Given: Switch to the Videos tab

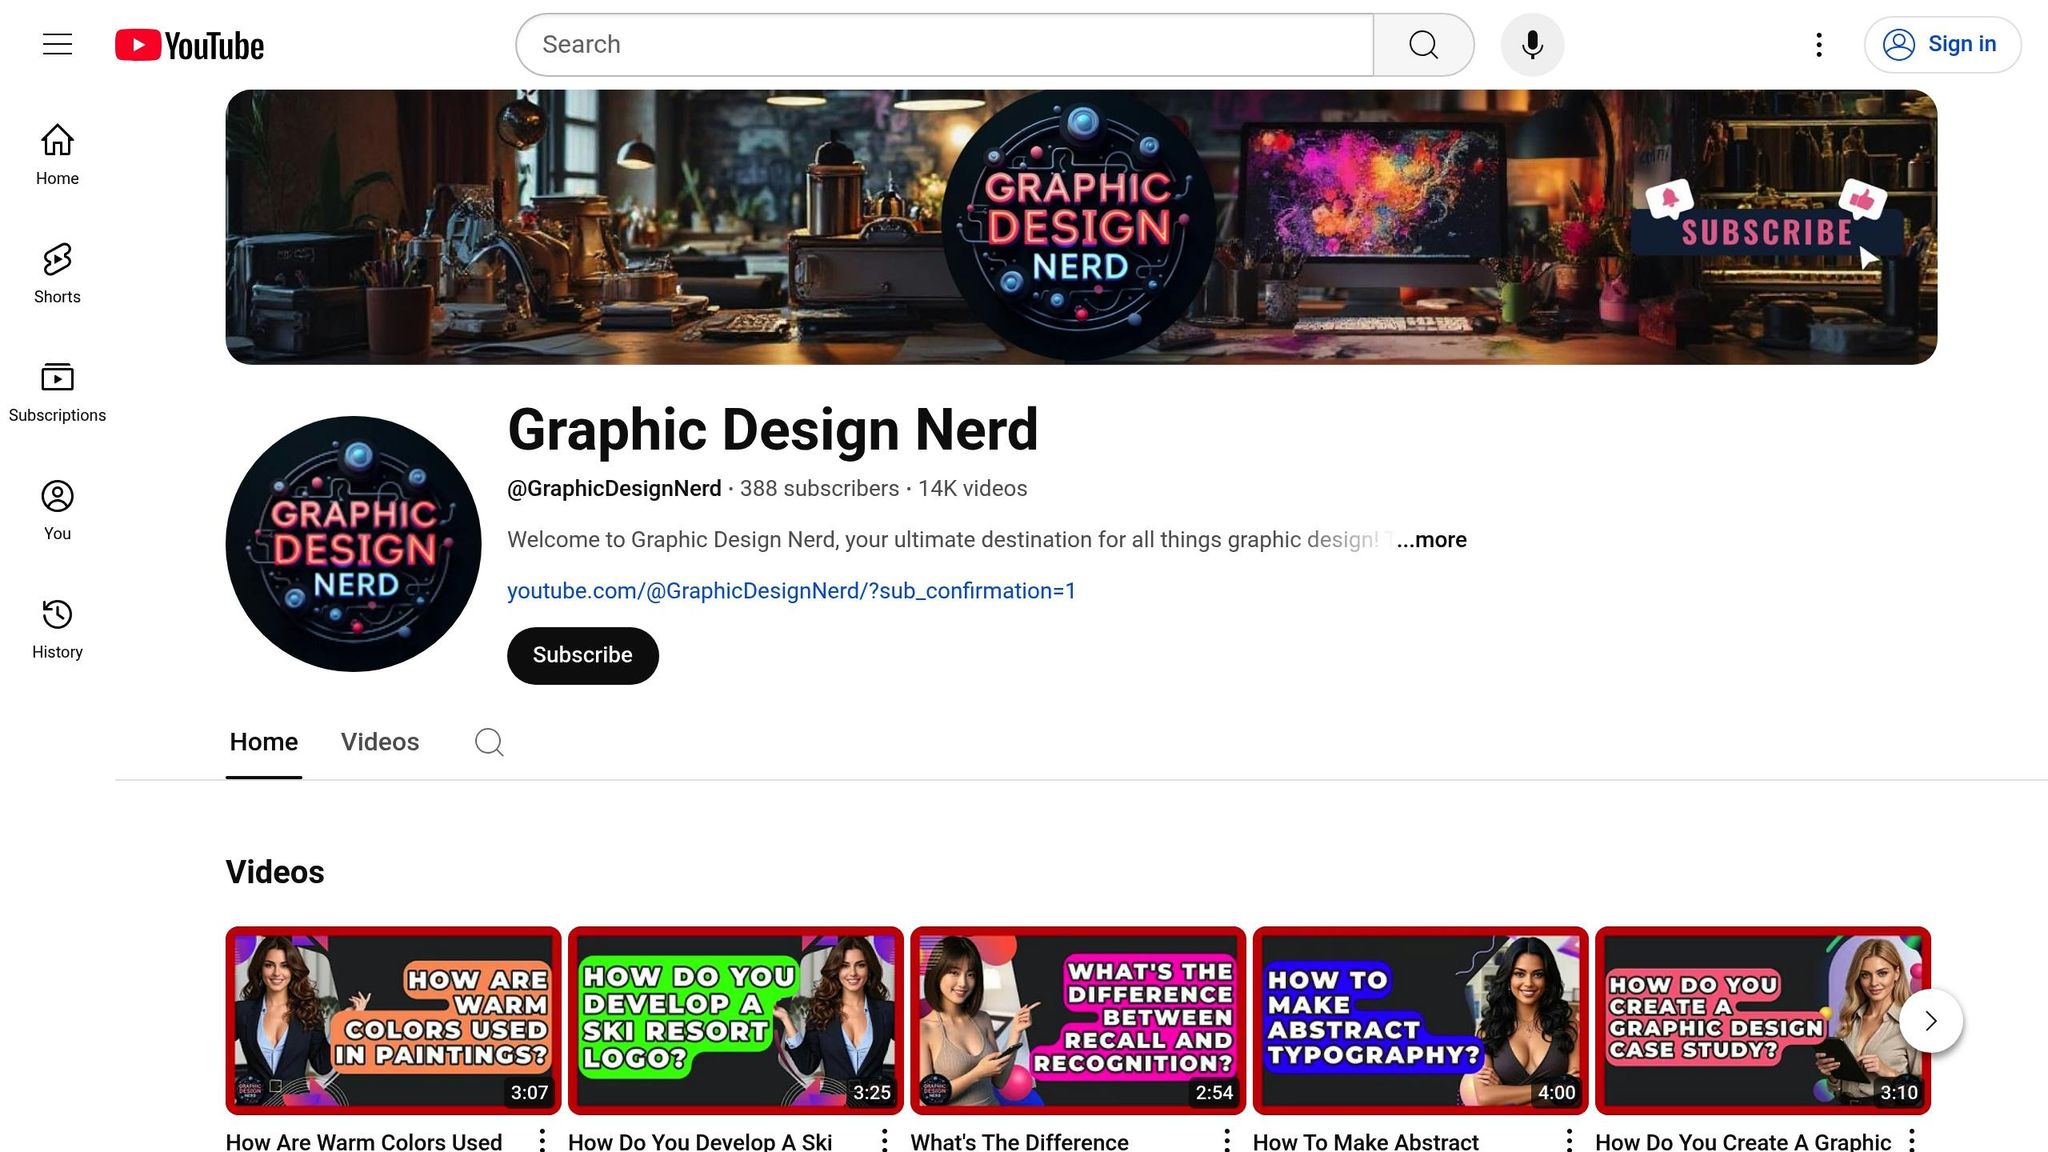Looking at the screenshot, I should 379,742.
